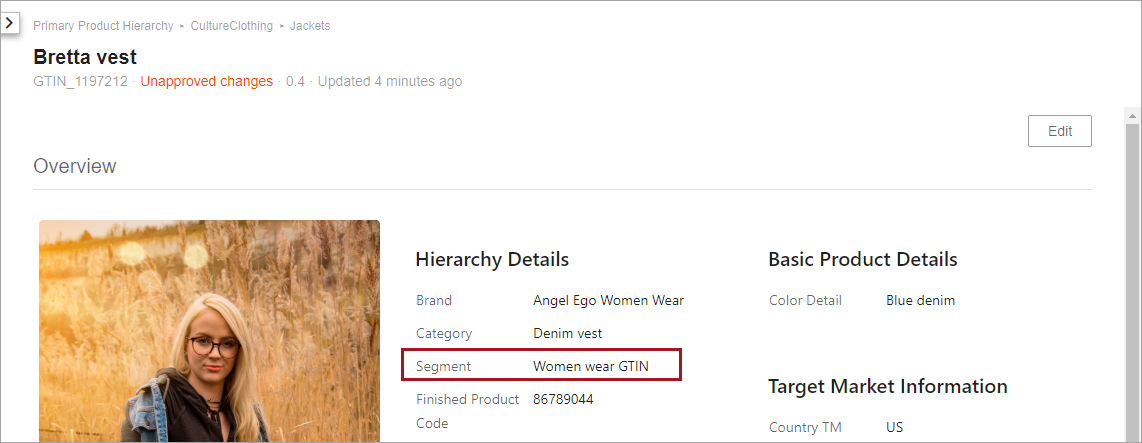This screenshot has height=443, width=1142.
Task: Click the GTIN_1197212 identifier
Action: [80, 82]
